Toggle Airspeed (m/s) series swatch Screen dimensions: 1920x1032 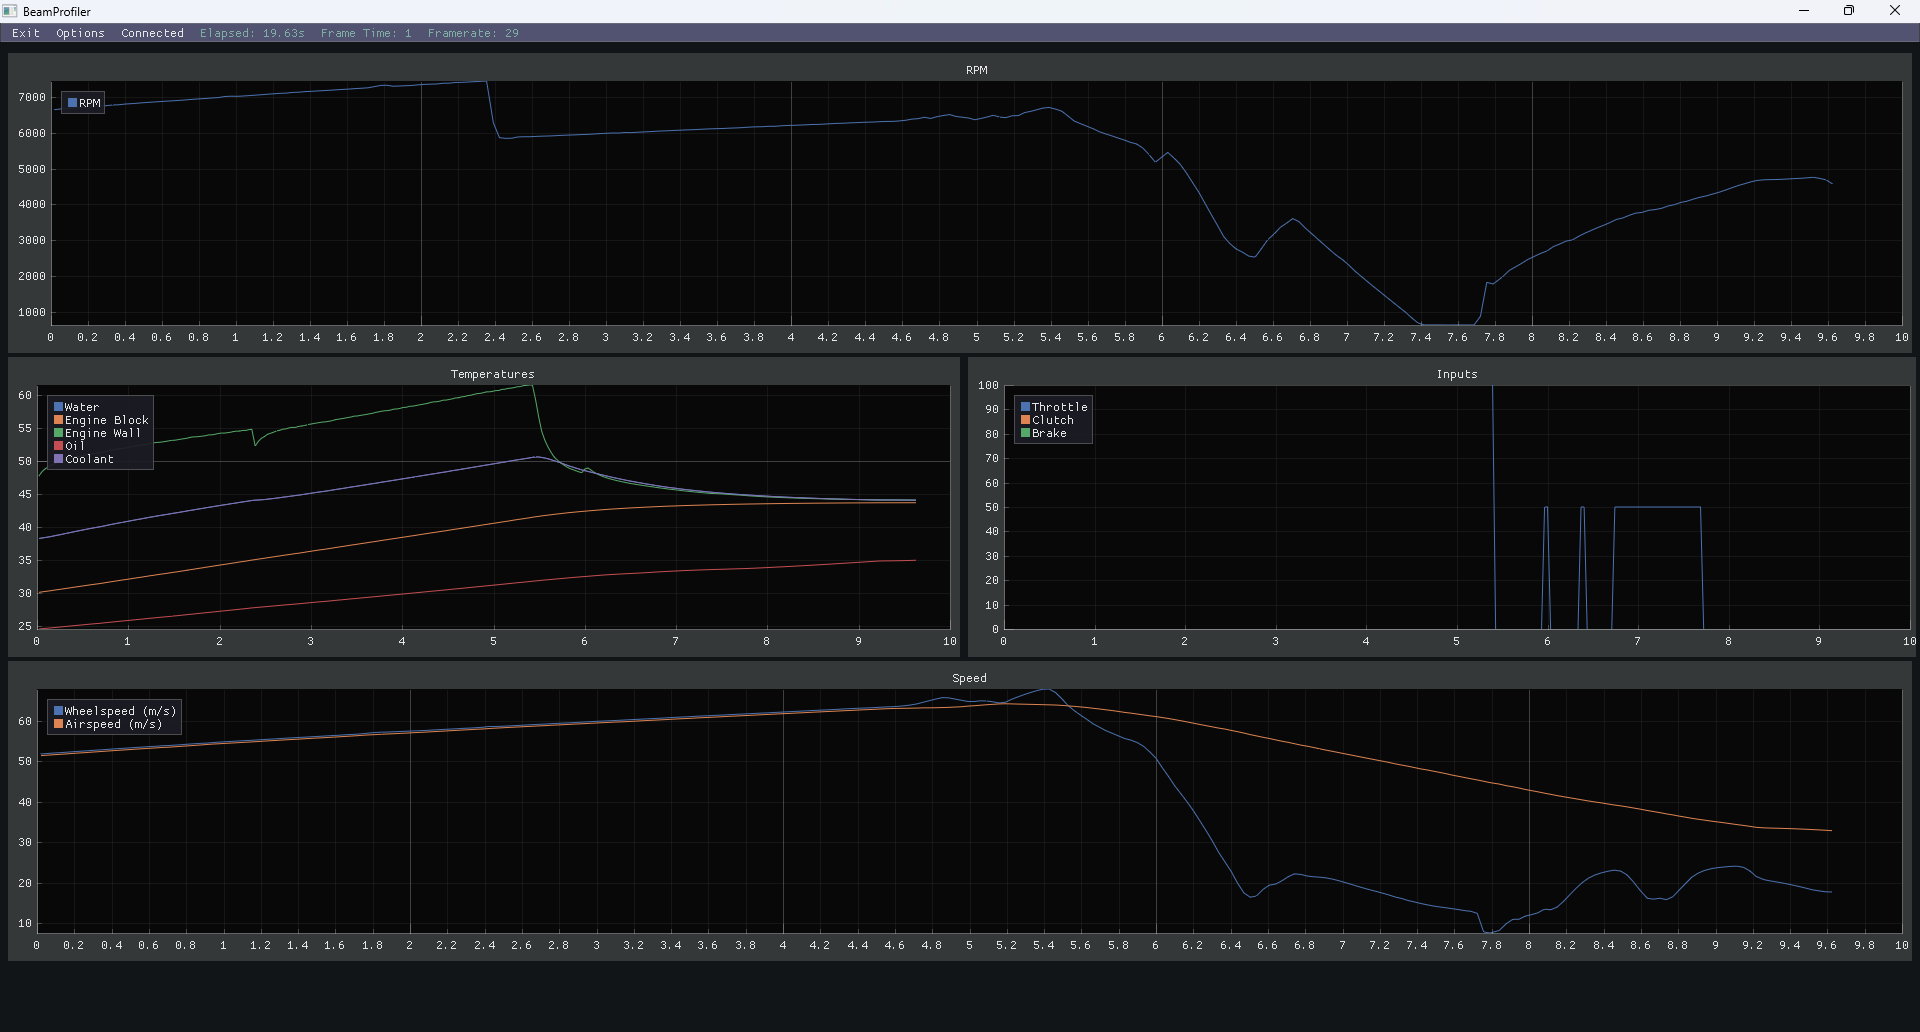(58, 724)
